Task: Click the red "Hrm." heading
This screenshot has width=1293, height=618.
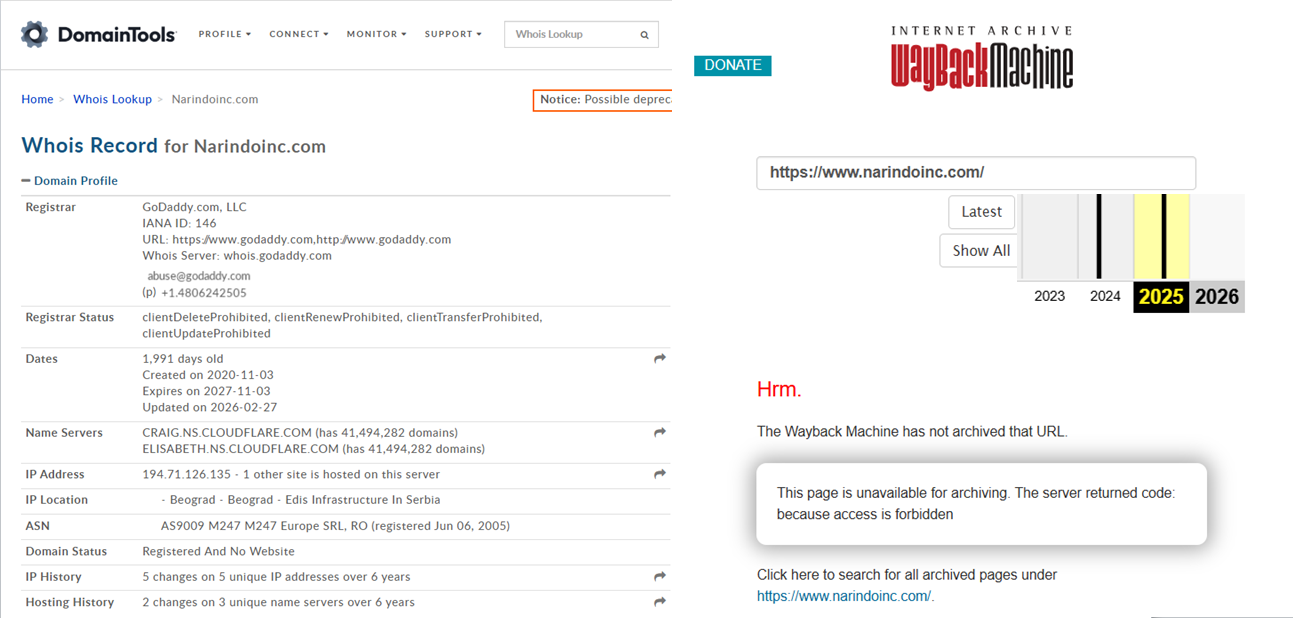Action: 779,390
